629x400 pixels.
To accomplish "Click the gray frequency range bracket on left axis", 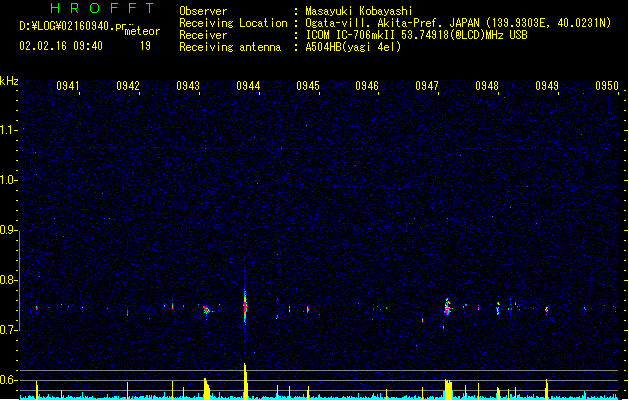I will point(20,280).
